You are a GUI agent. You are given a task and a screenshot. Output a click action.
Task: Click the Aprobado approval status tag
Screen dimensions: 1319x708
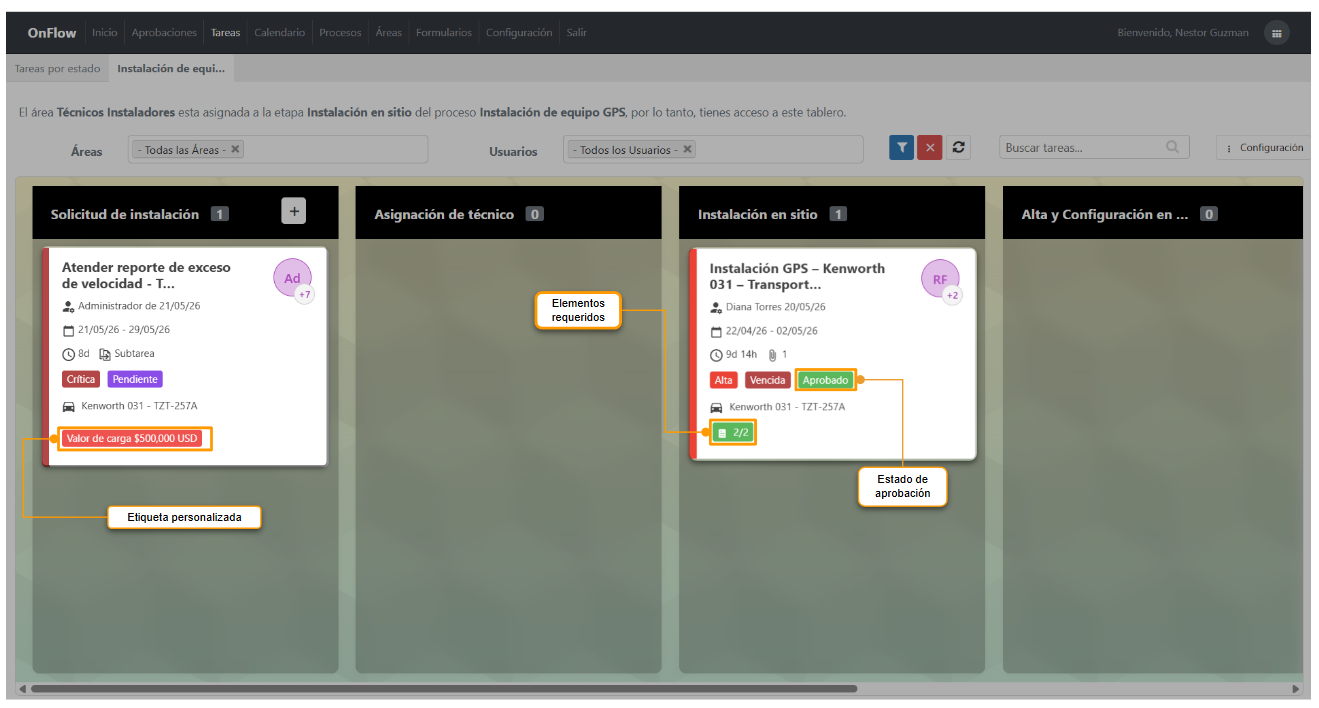tap(826, 380)
